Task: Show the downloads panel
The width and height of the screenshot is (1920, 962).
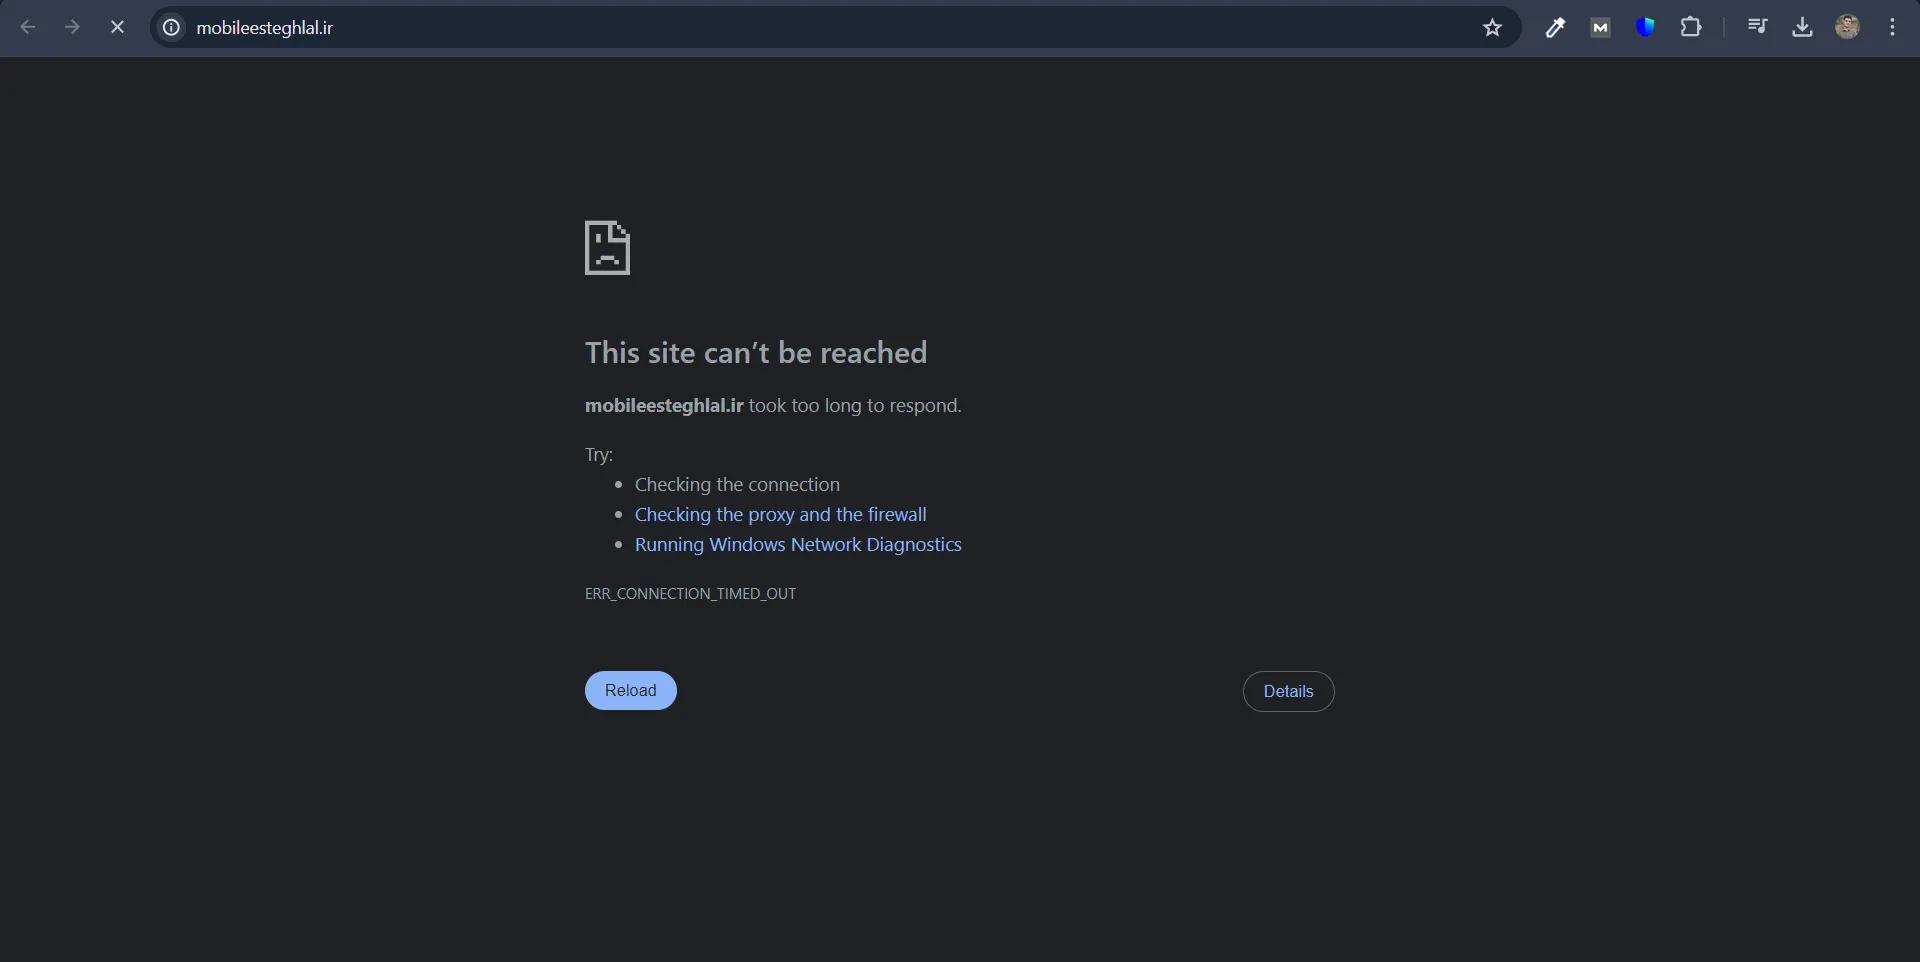Action: 1802,28
